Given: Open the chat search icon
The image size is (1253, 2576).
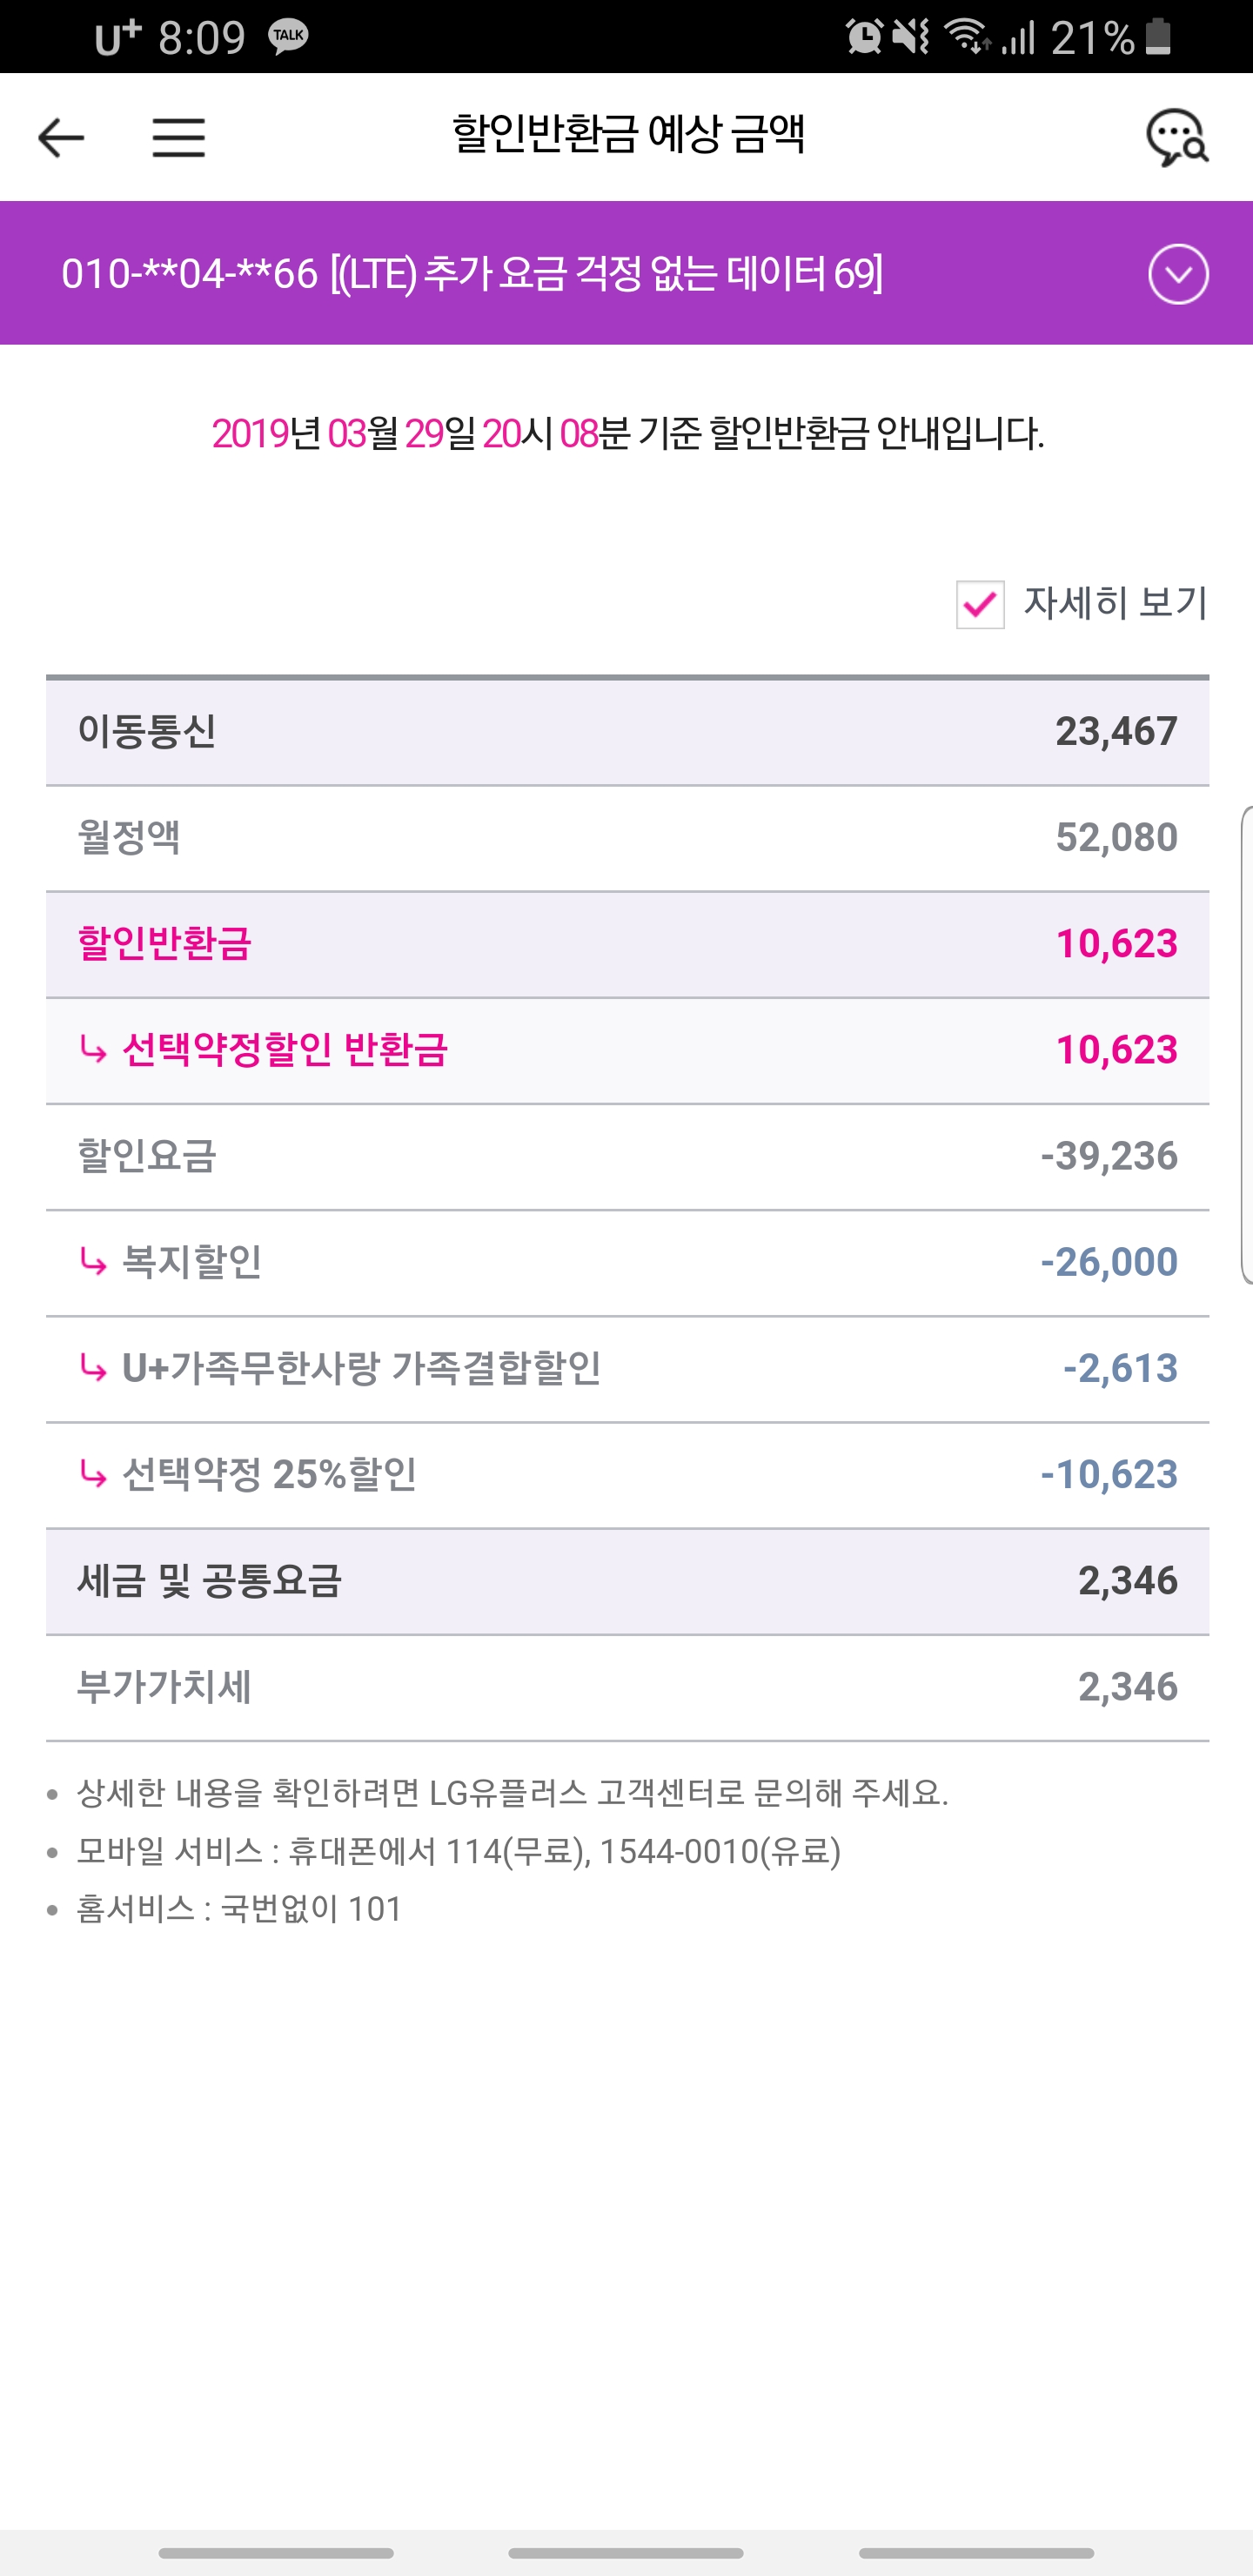Looking at the screenshot, I should [x=1177, y=137].
